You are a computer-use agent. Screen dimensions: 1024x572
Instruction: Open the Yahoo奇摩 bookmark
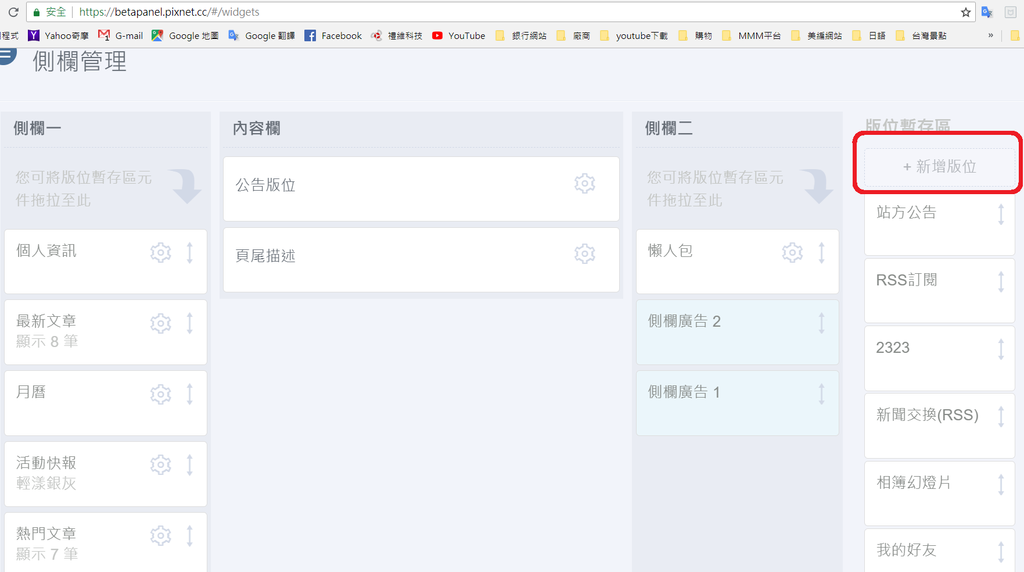point(58,35)
